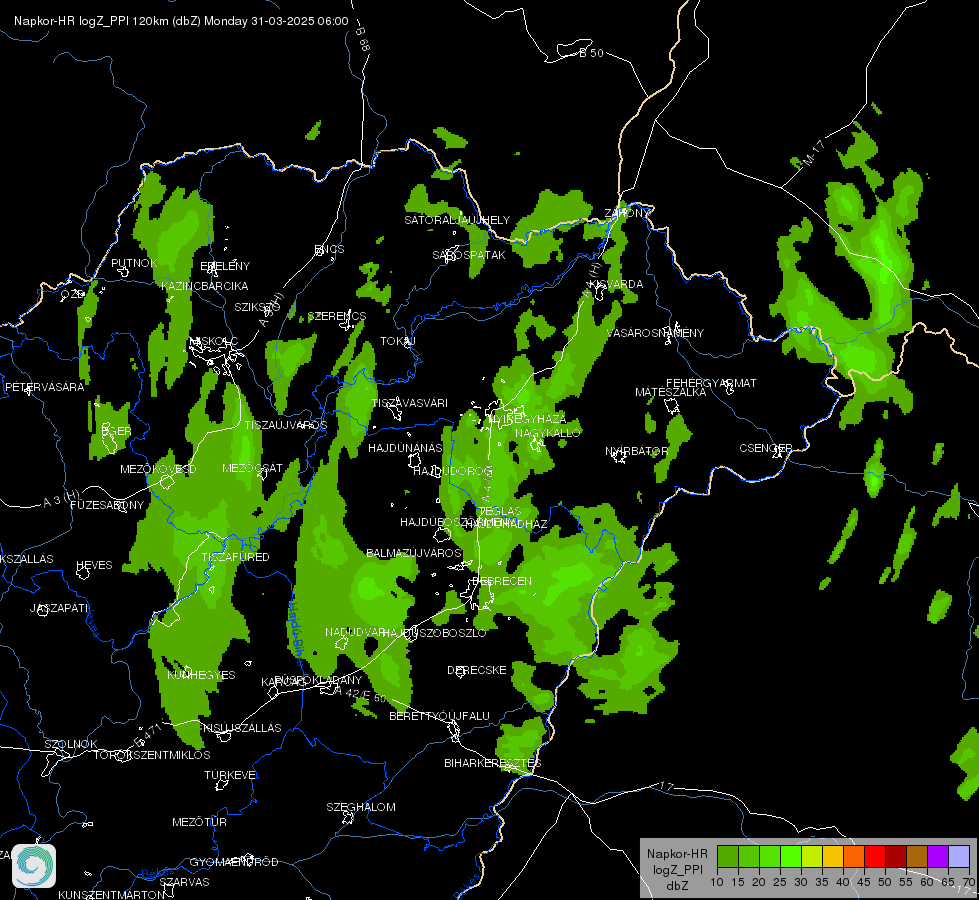Pick the 30–35 dBZ yellow-green legend swatch

click(812, 857)
